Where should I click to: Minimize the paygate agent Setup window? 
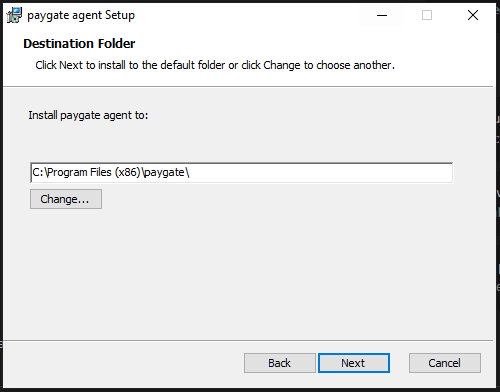(x=382, y=15)
